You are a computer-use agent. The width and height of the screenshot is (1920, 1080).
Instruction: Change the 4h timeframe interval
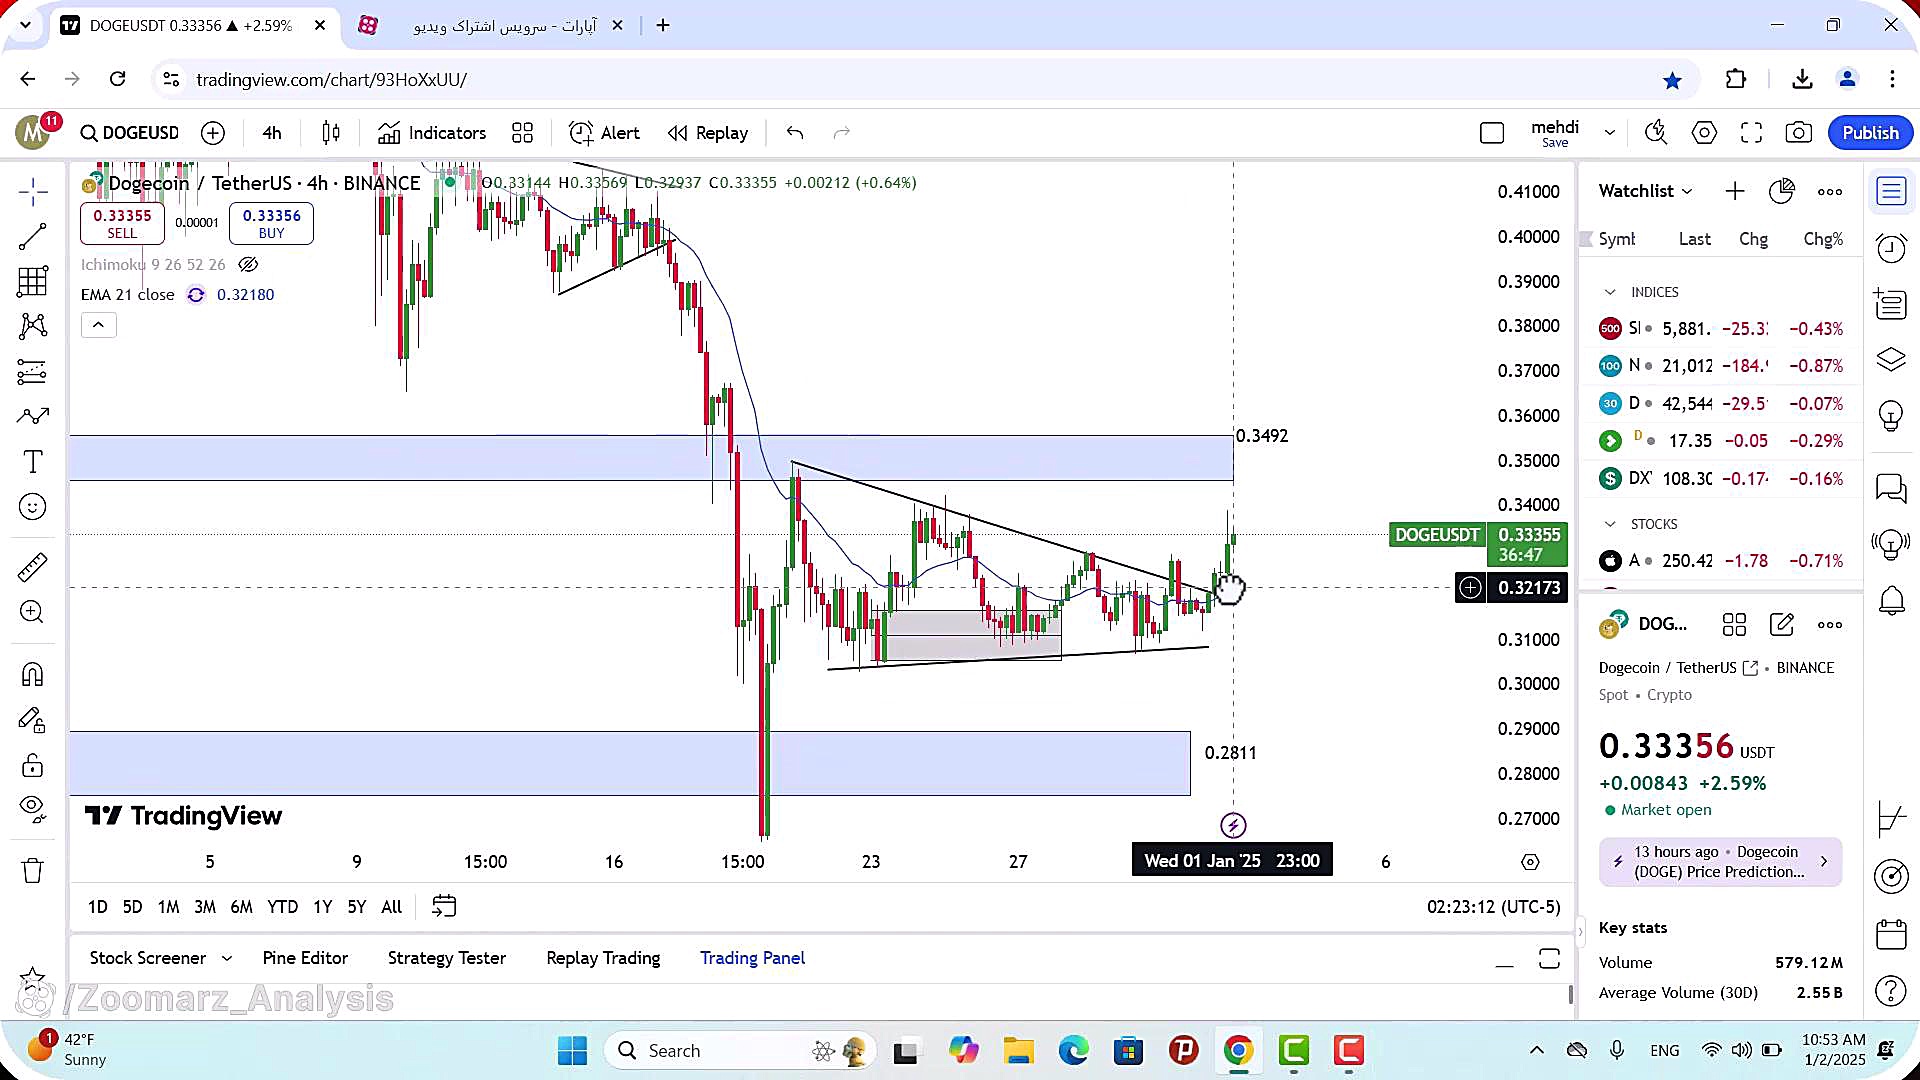tap(272, 133)
